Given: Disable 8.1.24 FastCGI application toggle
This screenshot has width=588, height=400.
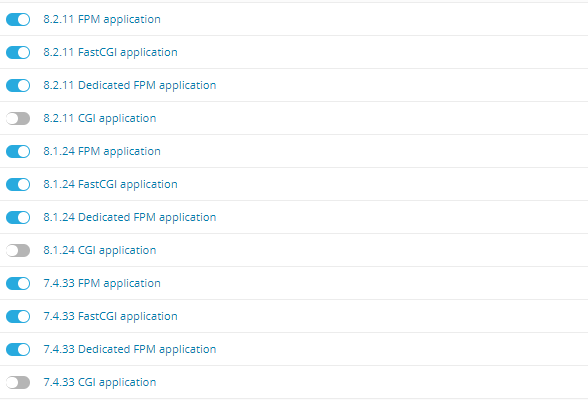Looking at the screenshot, I should 18,184.
